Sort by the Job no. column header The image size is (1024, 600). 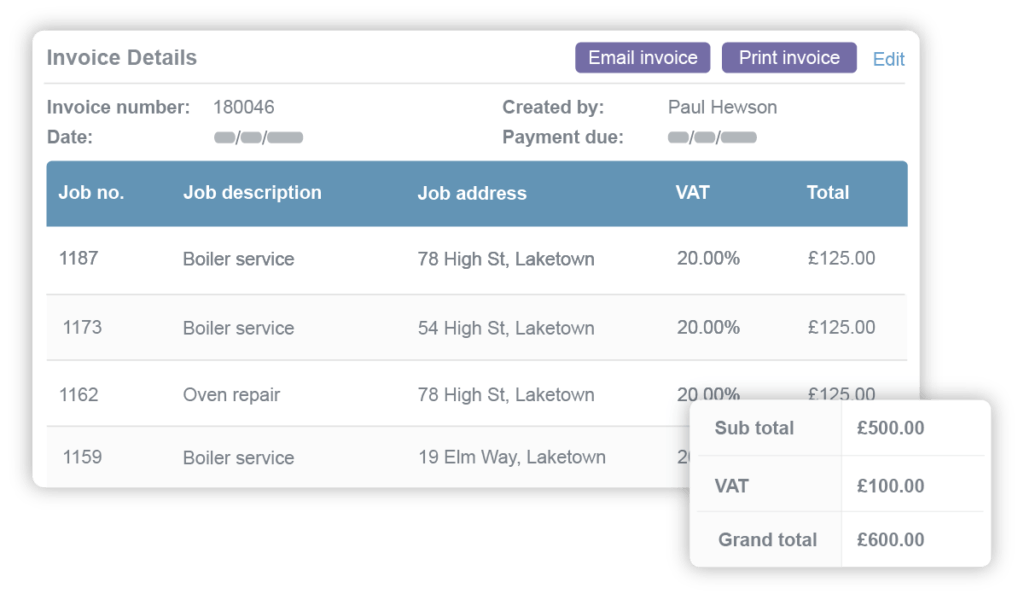(93, 193)
